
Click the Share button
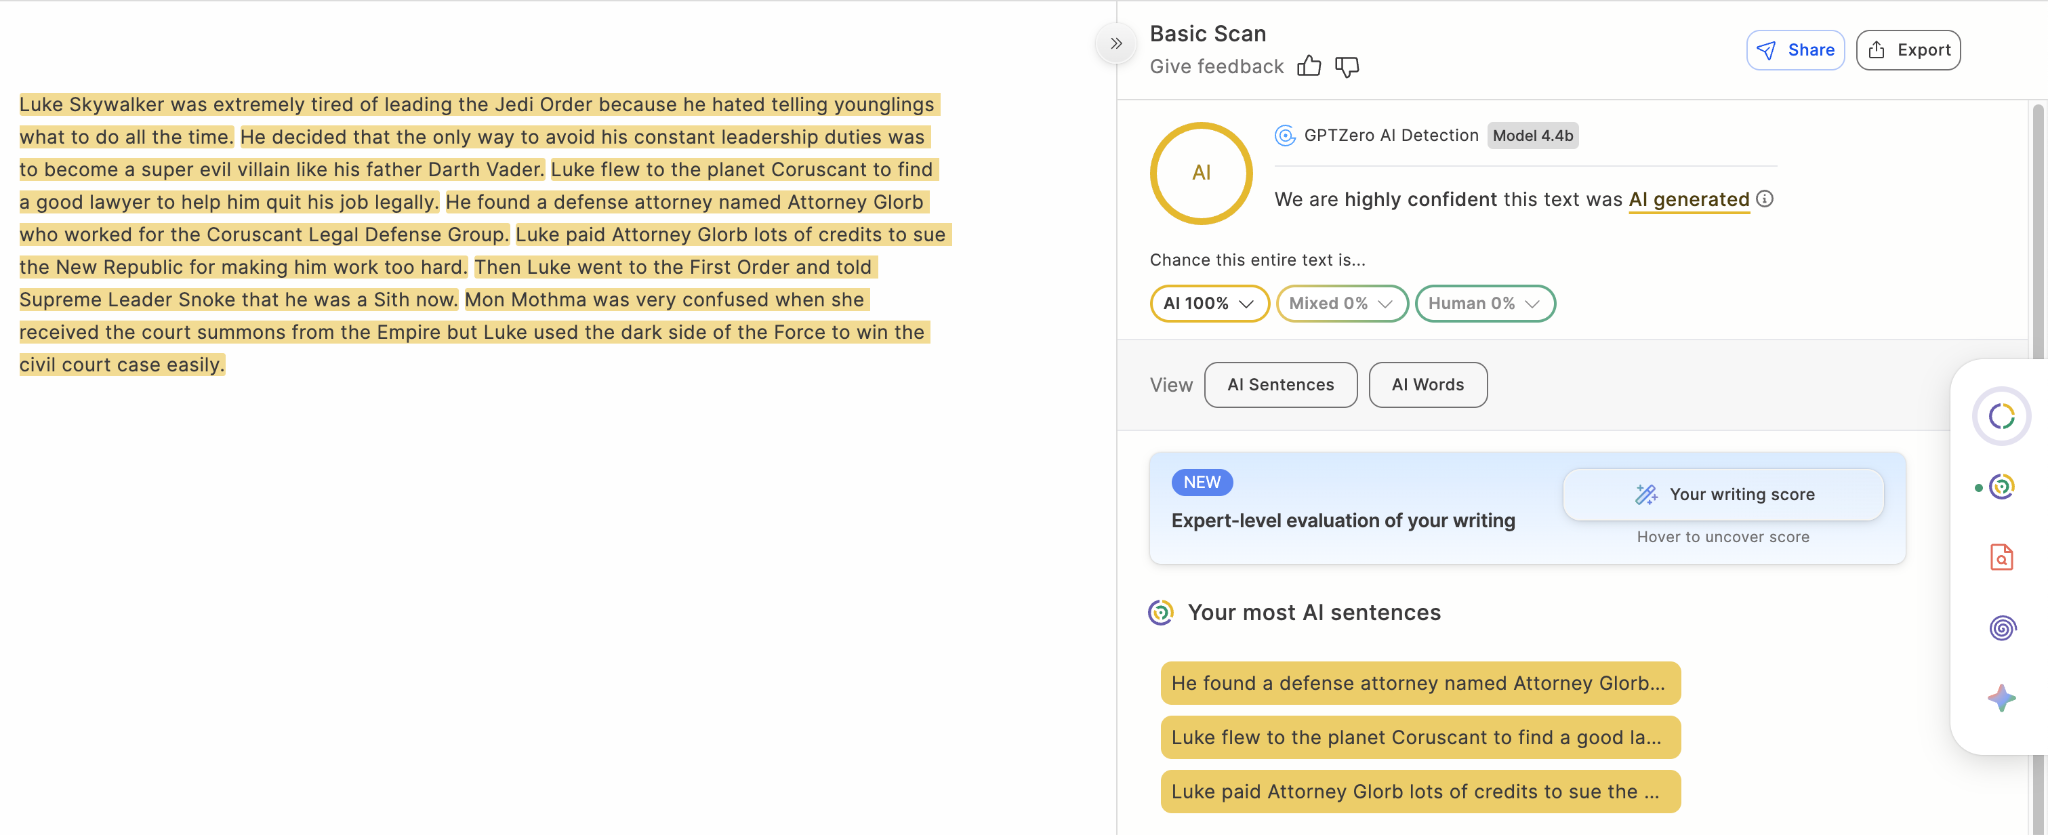(1796, 50)
